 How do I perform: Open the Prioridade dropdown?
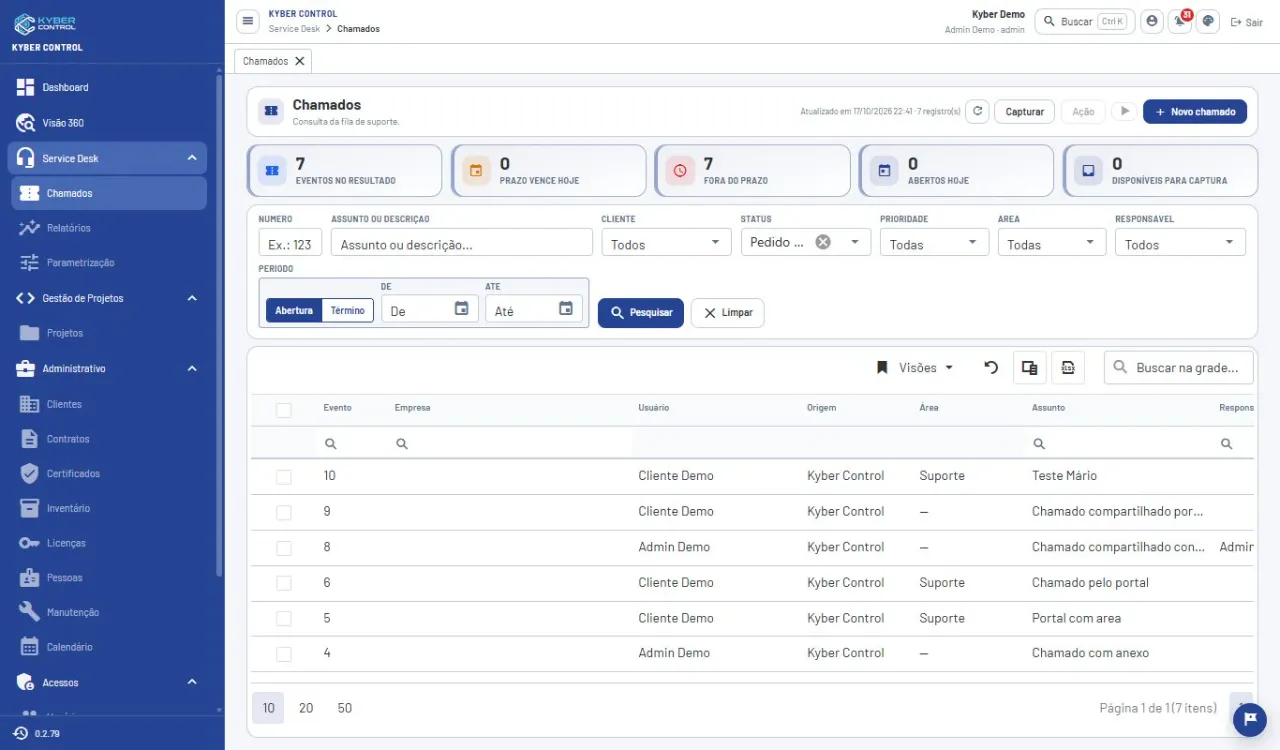click(934, 243)
